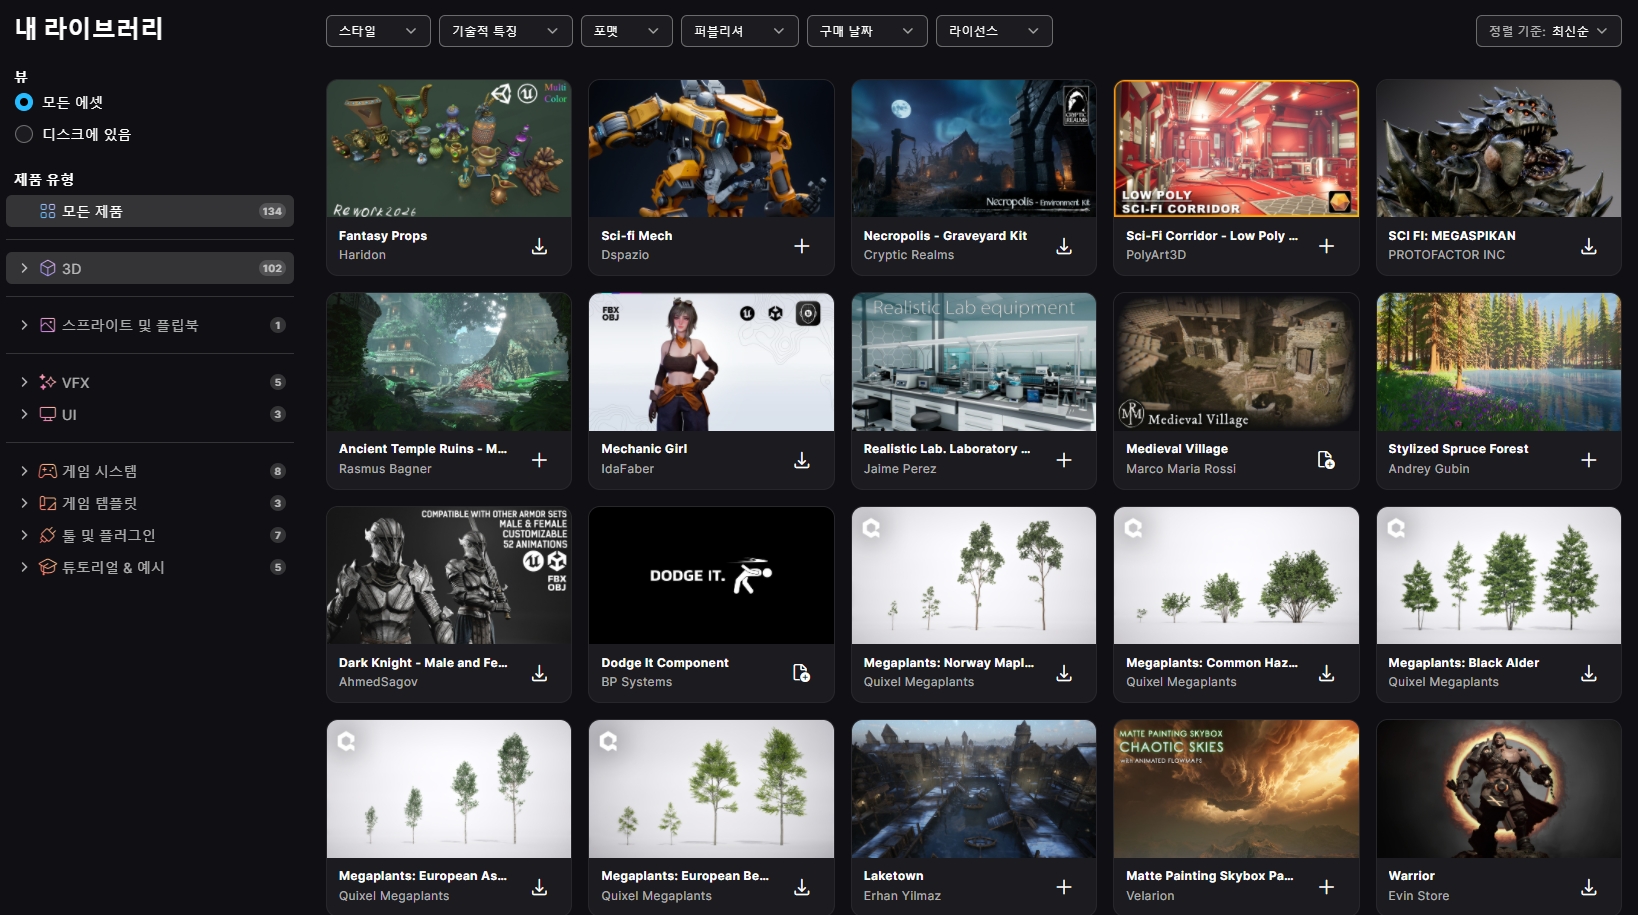
Task: Expand the VFX category in sidebar
Action: pos(24,382)
